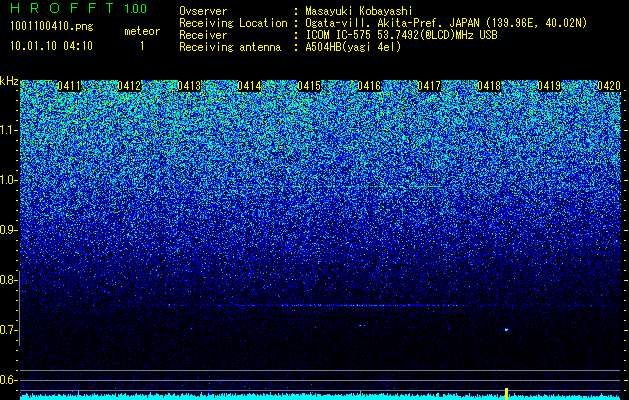Image resolution: width=629 pixels, height=400 pixels.
Task: Click the 0417 time marker
Action: (429, 86)
